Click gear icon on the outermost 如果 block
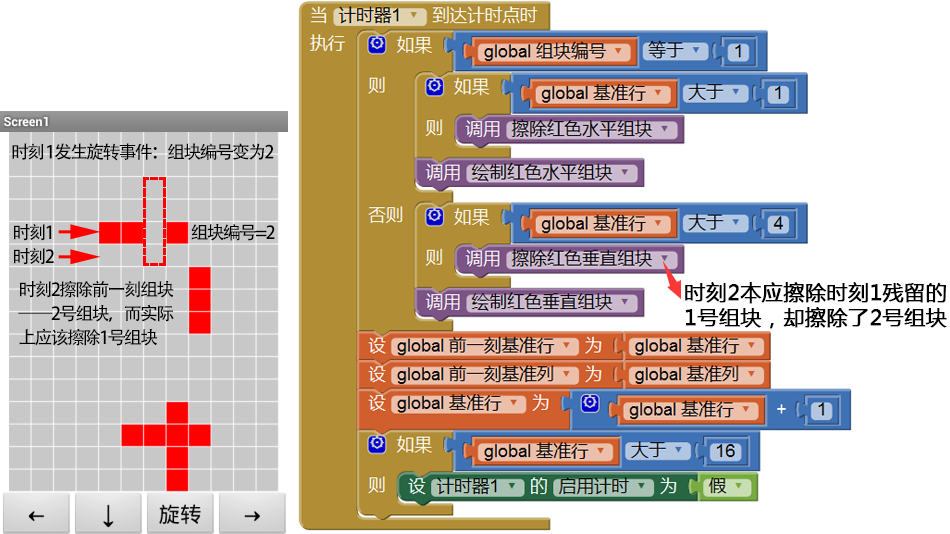This screenshot has width=950, height=534. click(x=377, y=45)
